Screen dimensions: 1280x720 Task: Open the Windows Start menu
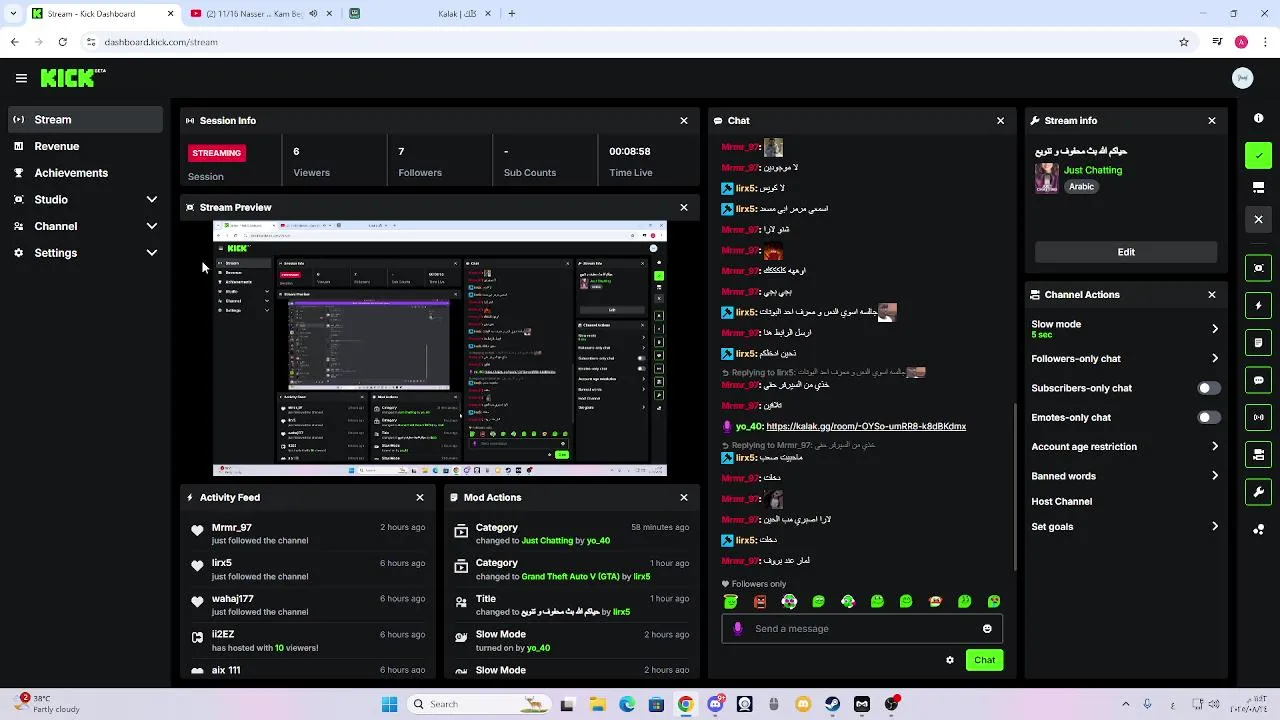389,704
